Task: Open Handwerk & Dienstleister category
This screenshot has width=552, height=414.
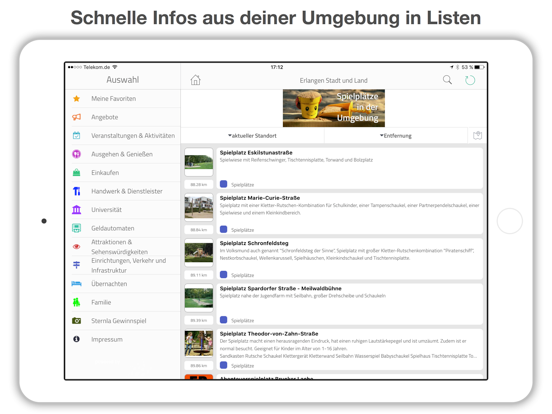Action: pyautogui.click(x=123, y=191)
